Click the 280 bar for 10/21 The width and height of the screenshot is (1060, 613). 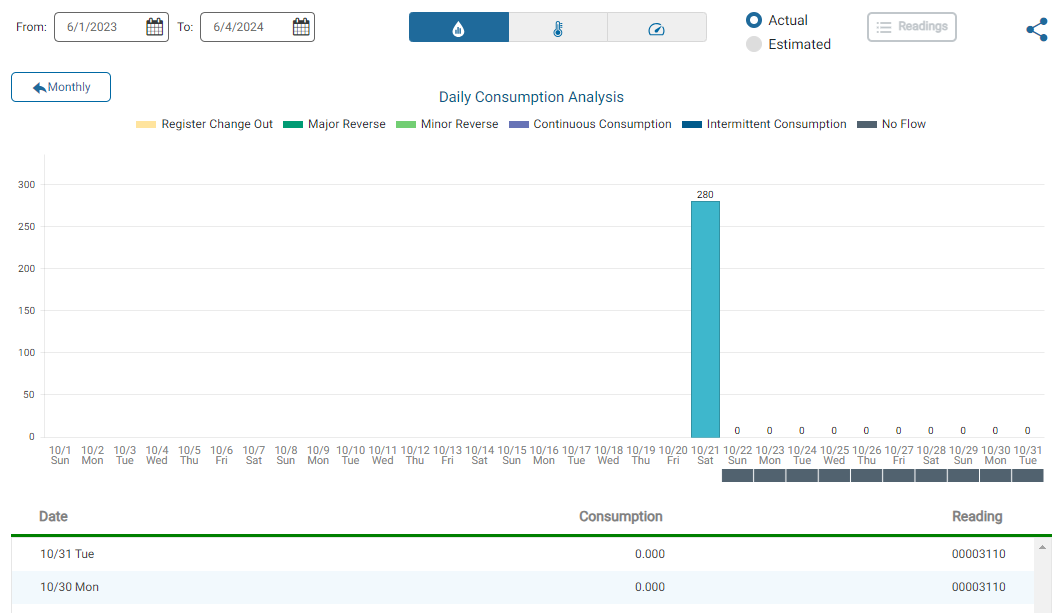[705, 319]
